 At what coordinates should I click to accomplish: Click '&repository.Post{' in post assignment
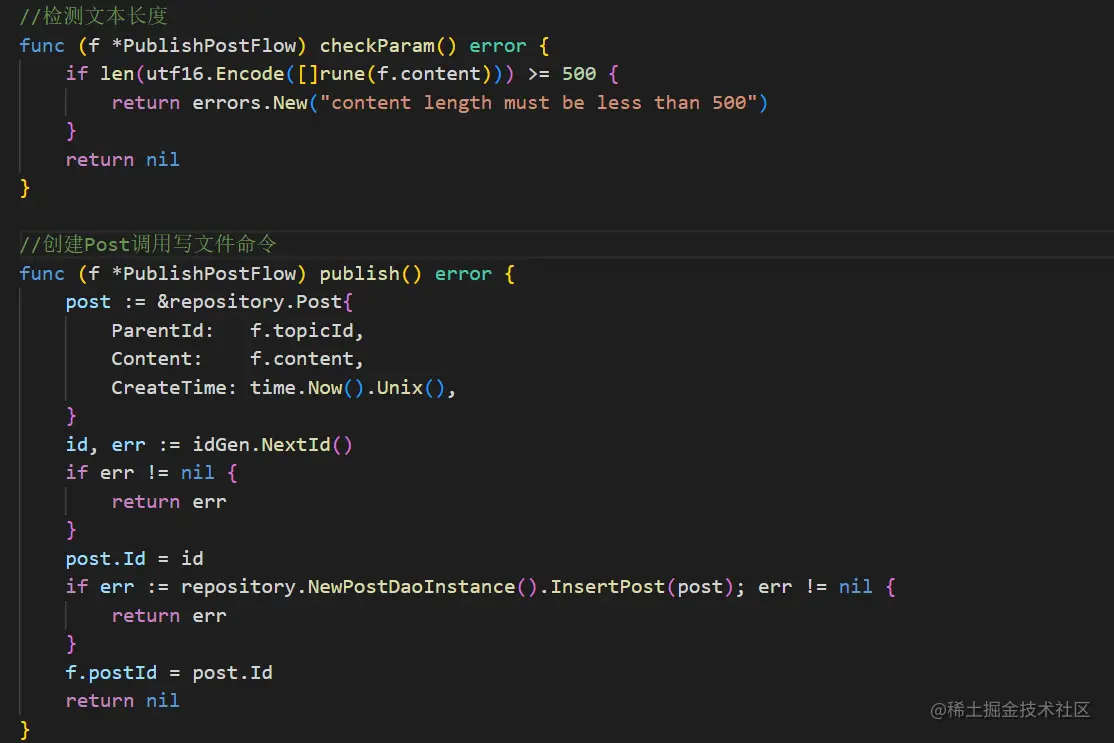(255, 302)
